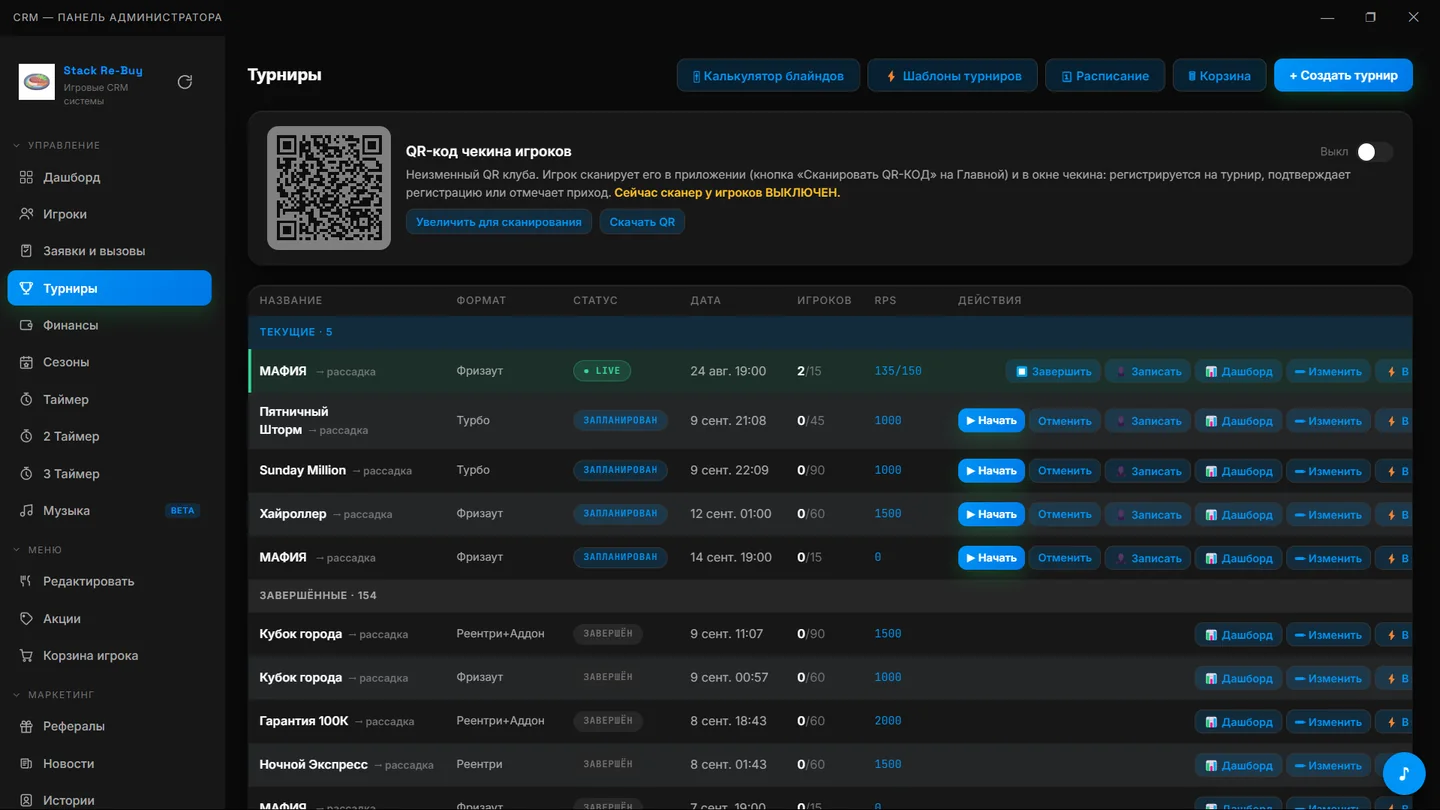Click the Акции tag icon
Image resolution: width=1440 pixels, height=810 pixels.
[x=27, y=618]
